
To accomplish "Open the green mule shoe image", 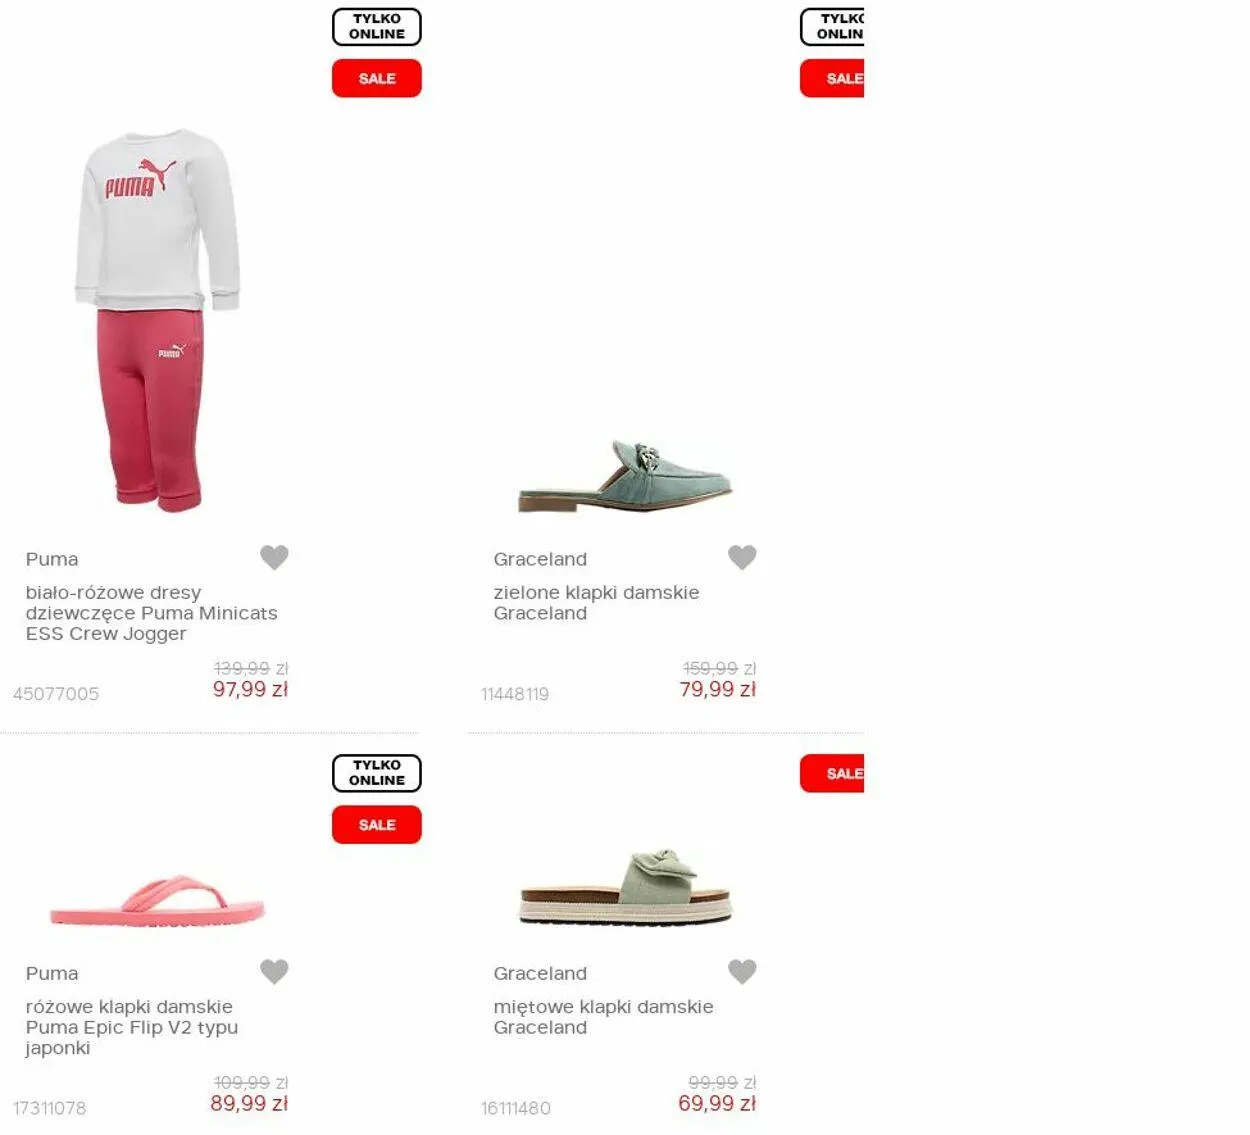I will tap(626, 477).
